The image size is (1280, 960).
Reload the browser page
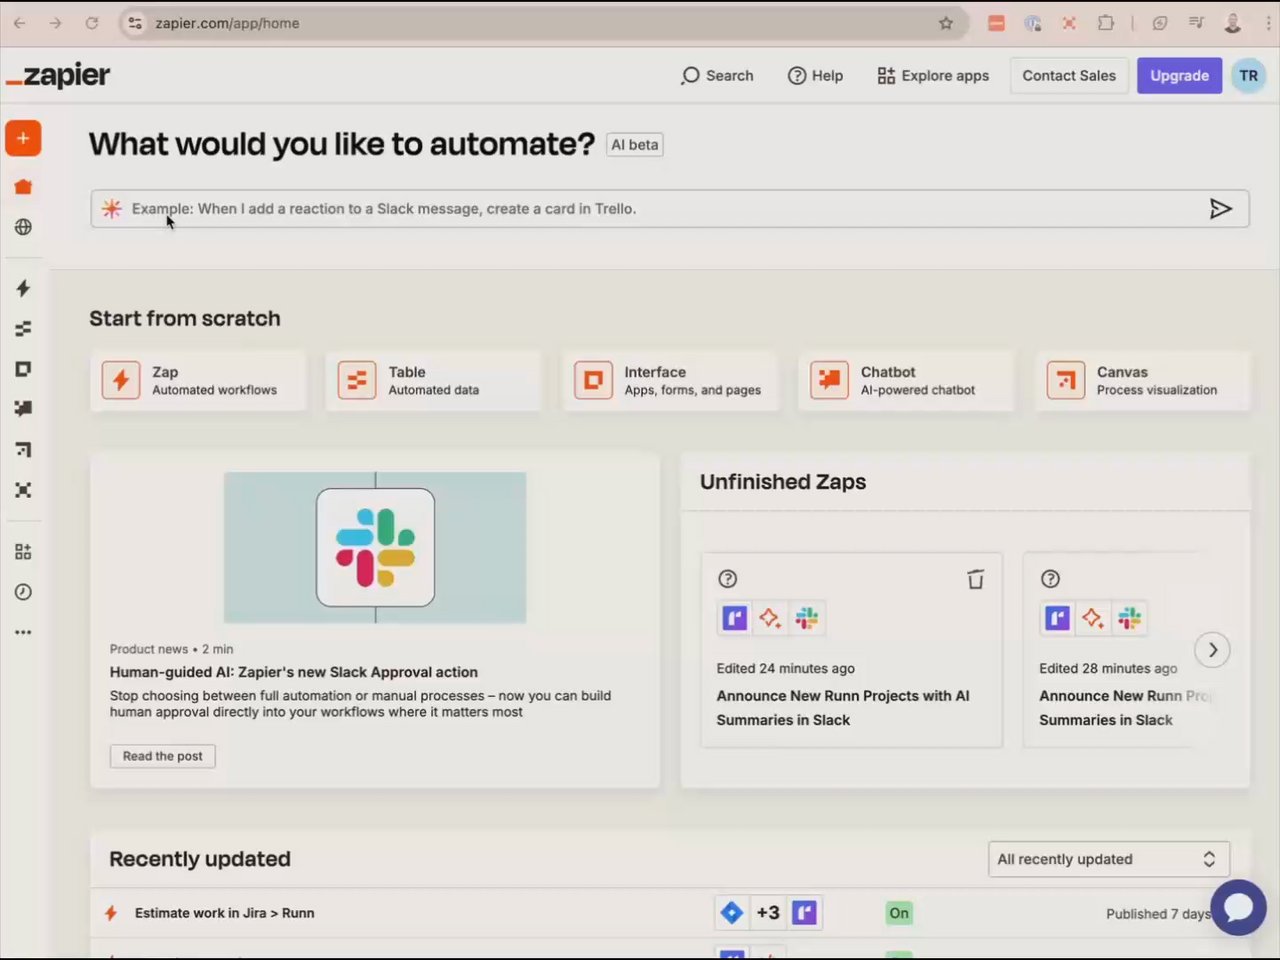click(x=92, y=23)
